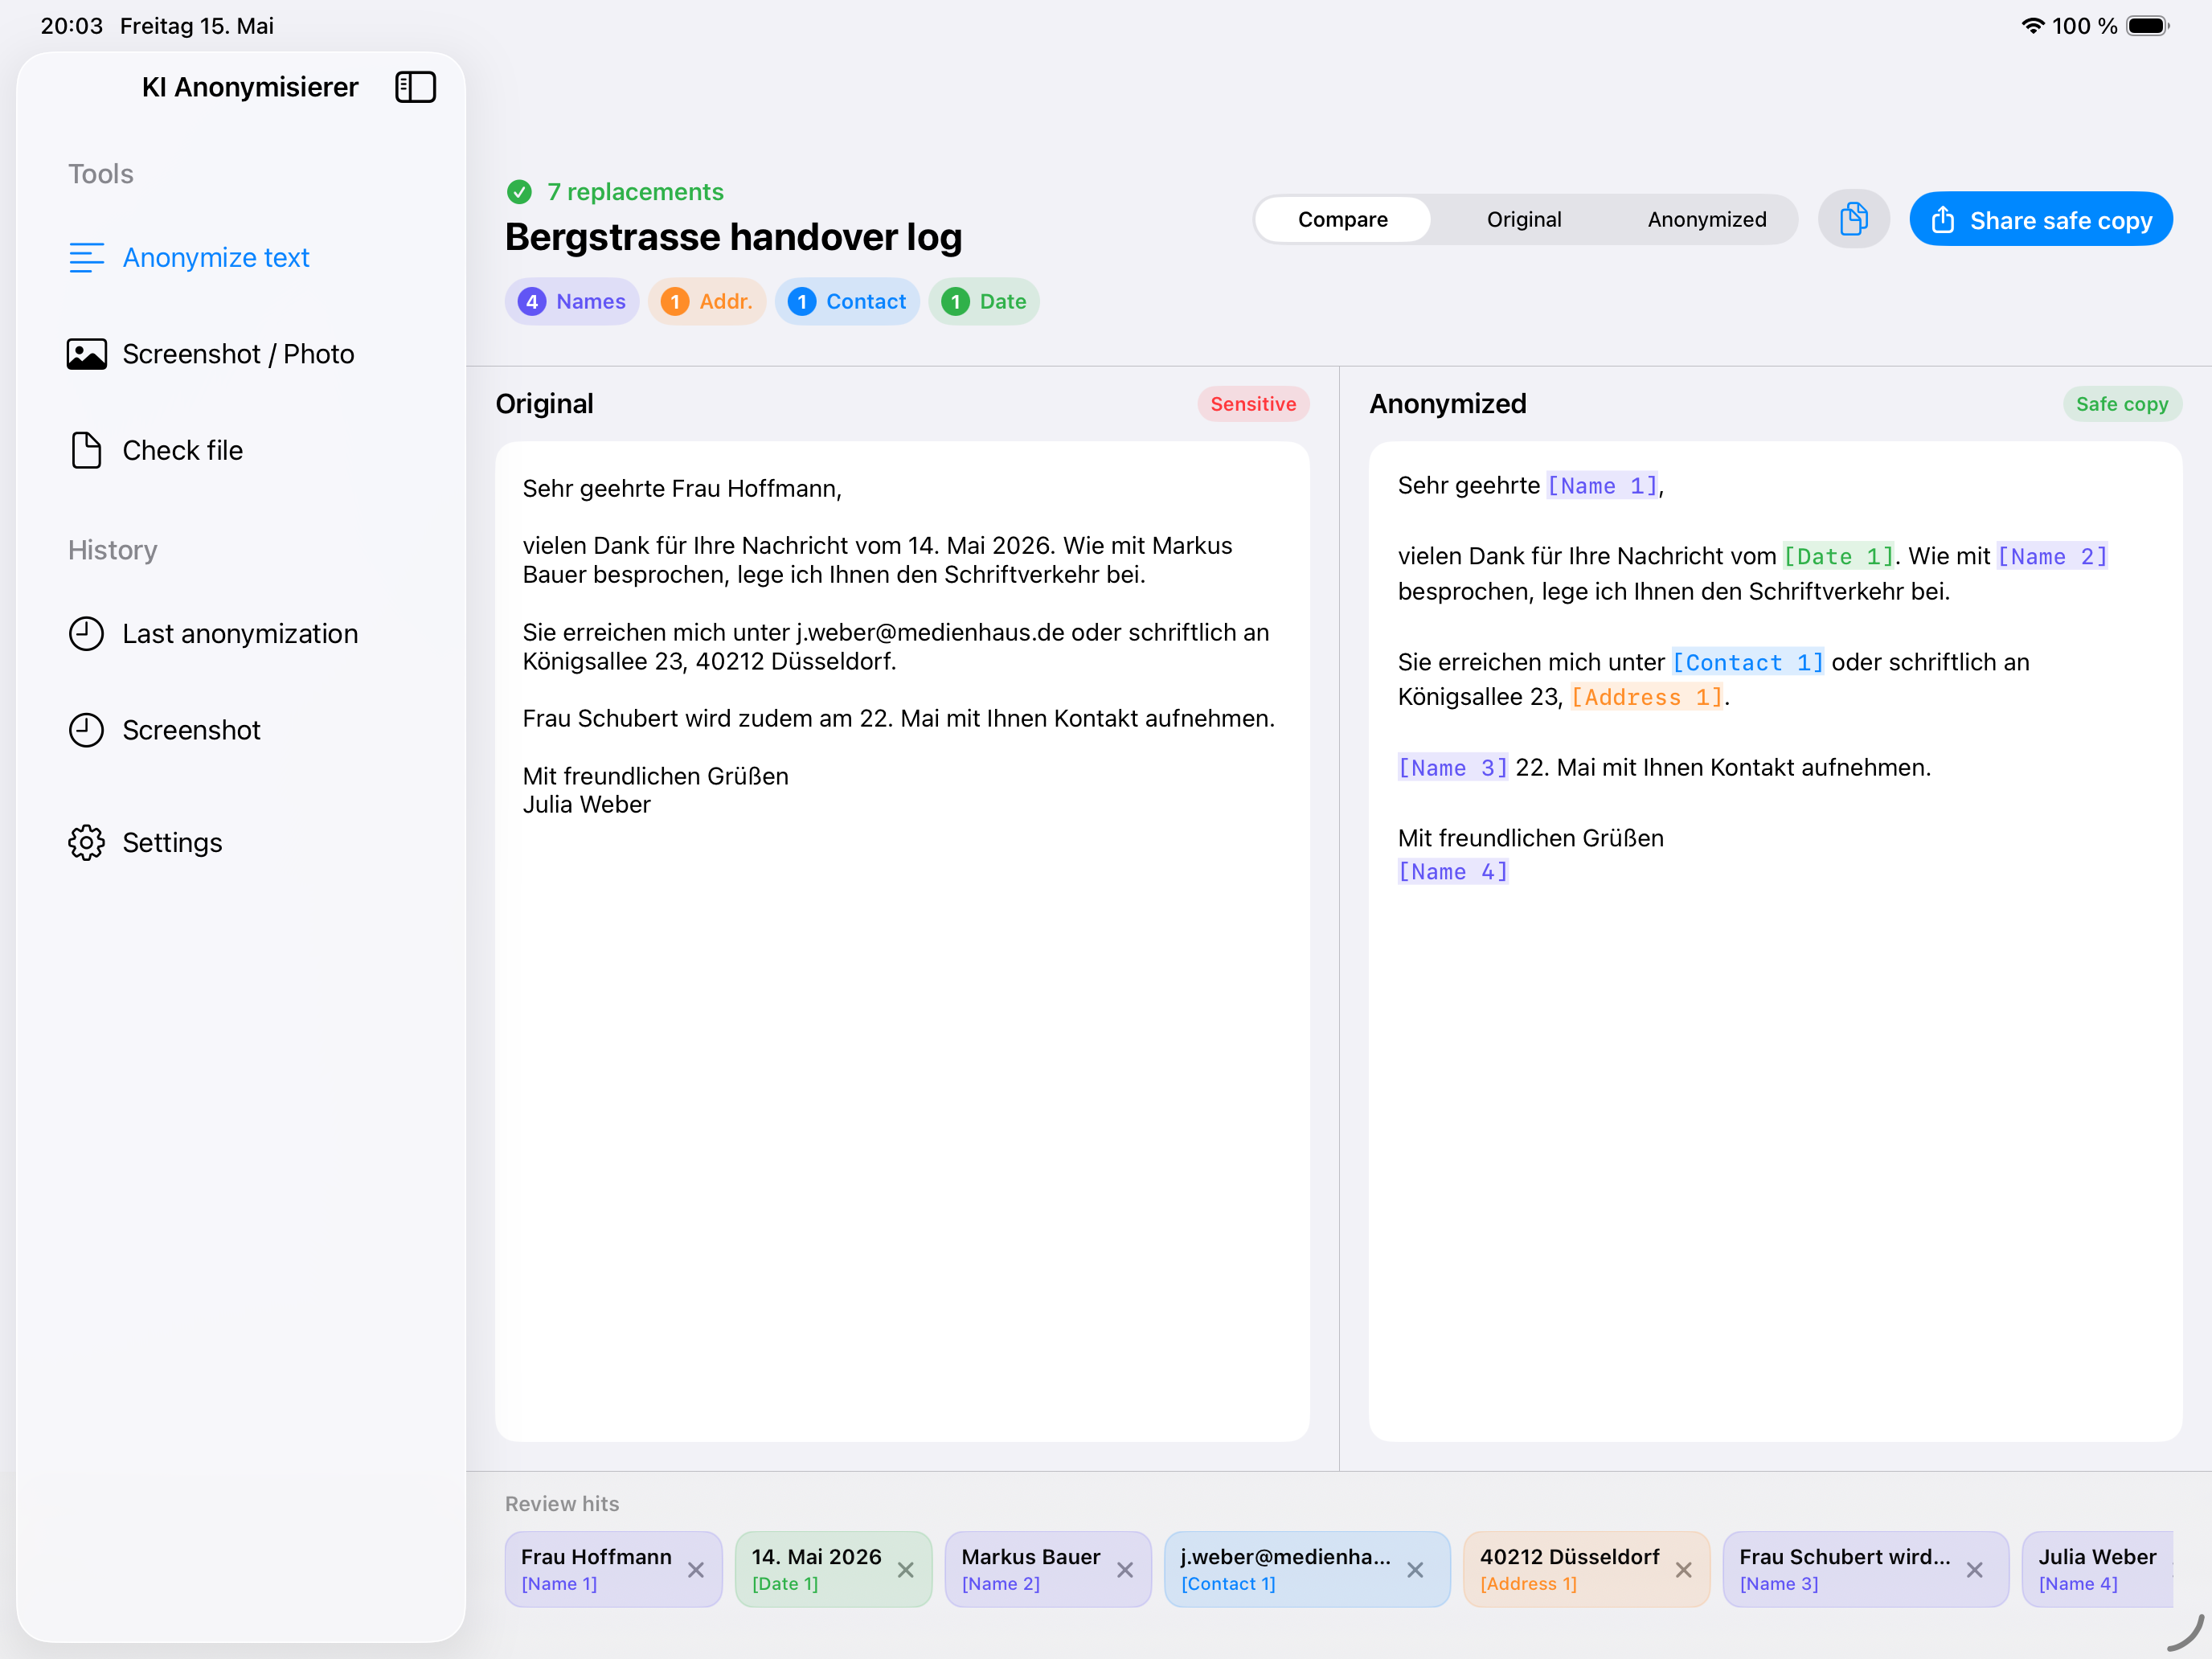Click the Anonymize text lines icon
The width and height of the screenshot is (2212, 1659).
86,257
